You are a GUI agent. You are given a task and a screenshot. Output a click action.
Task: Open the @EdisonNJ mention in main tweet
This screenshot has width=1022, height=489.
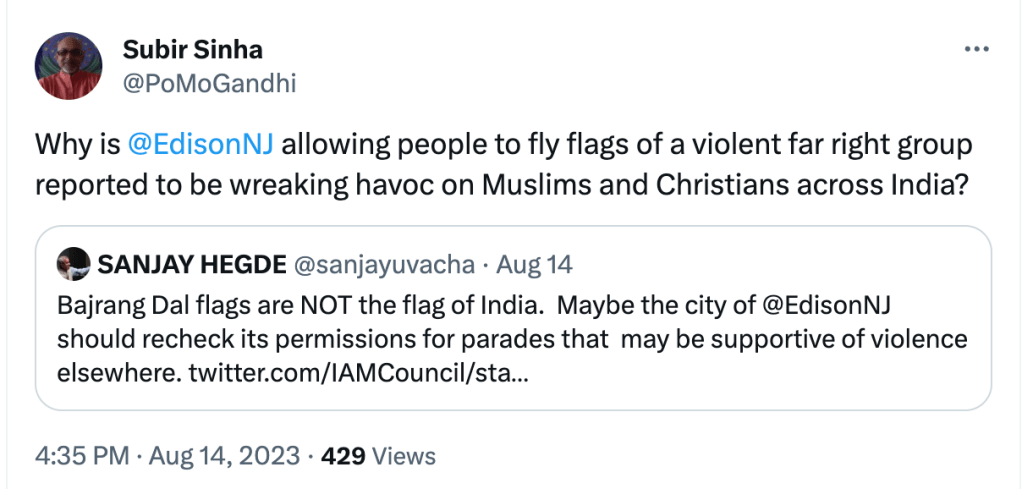201,147
